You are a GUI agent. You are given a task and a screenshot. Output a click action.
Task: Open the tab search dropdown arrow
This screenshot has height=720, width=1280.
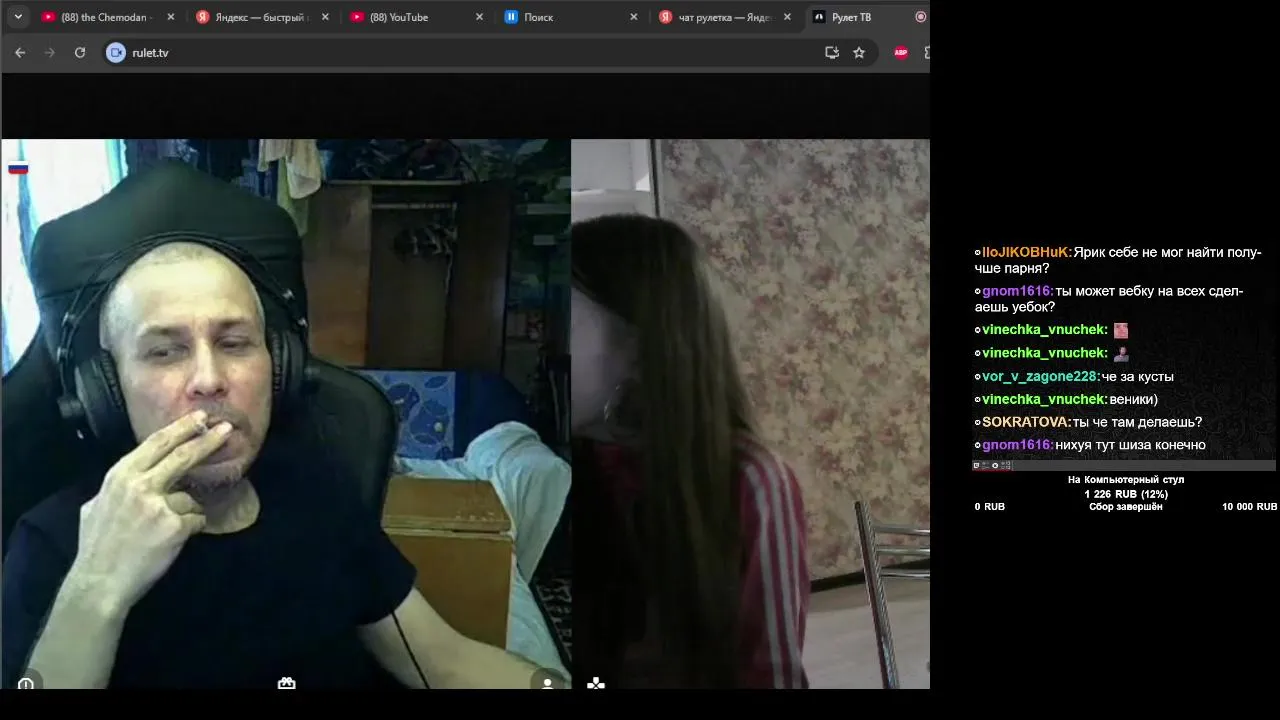pos(18,17)
